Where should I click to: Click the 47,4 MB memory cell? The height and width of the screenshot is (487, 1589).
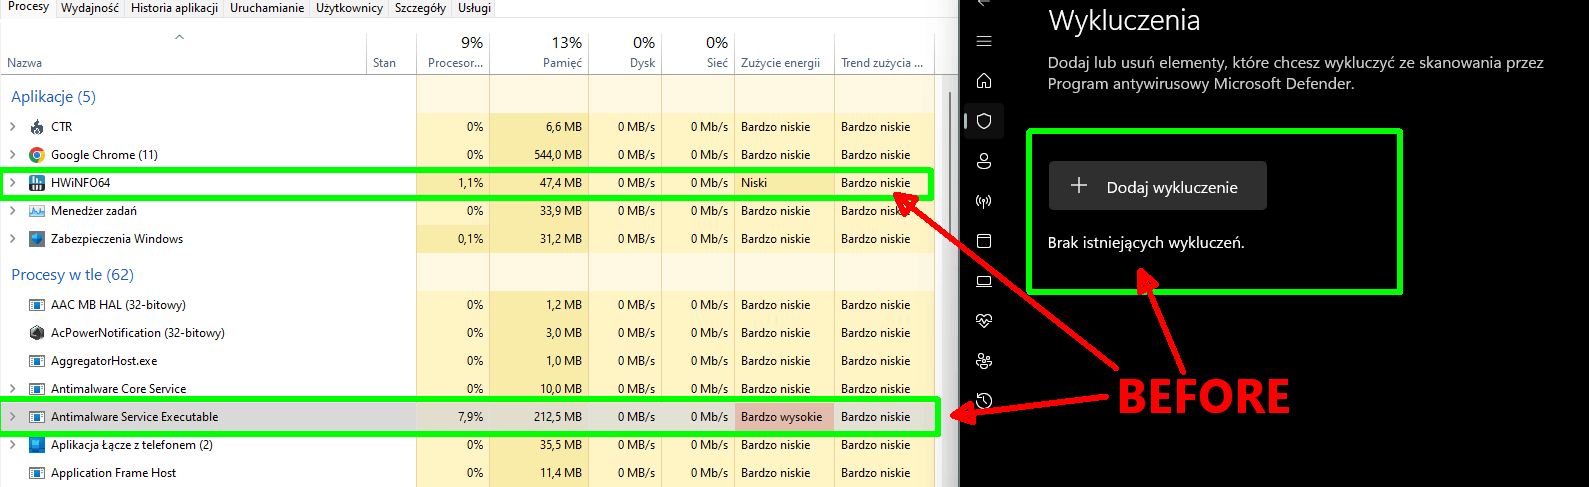point(539,183)
